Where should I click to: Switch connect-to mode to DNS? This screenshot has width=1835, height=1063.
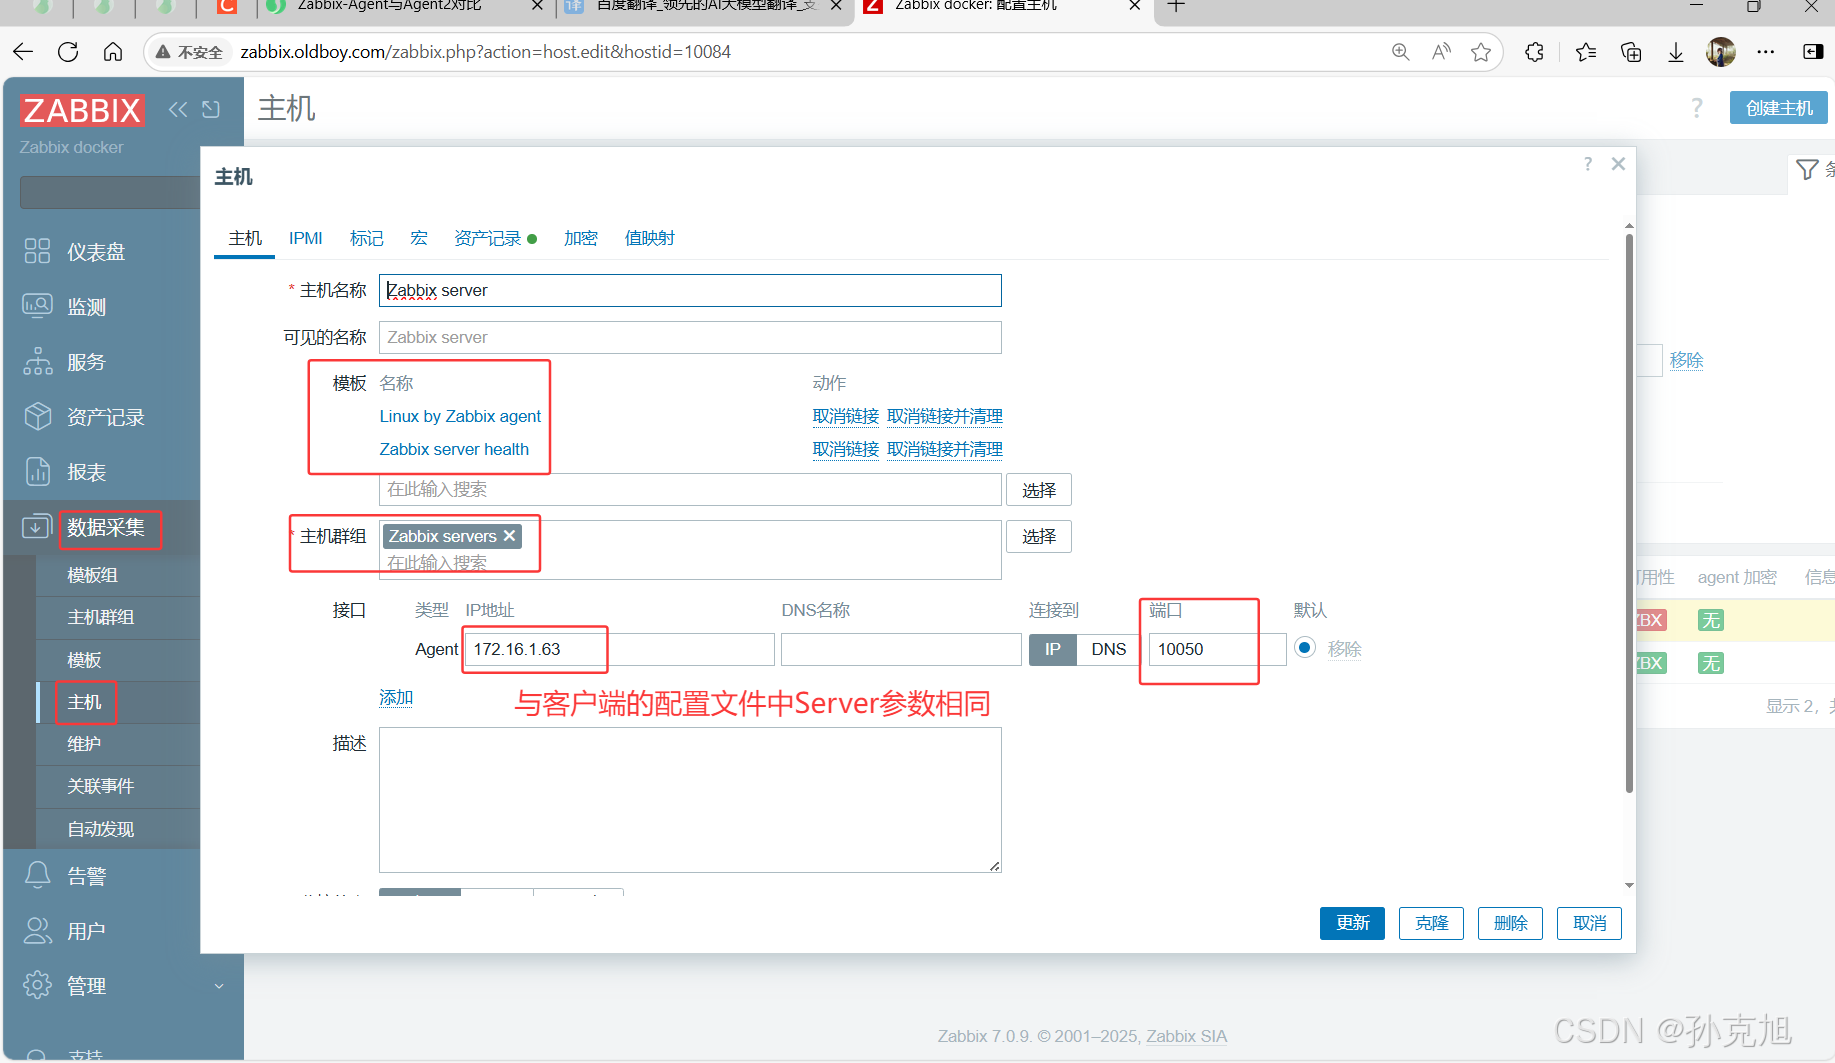1108,649
